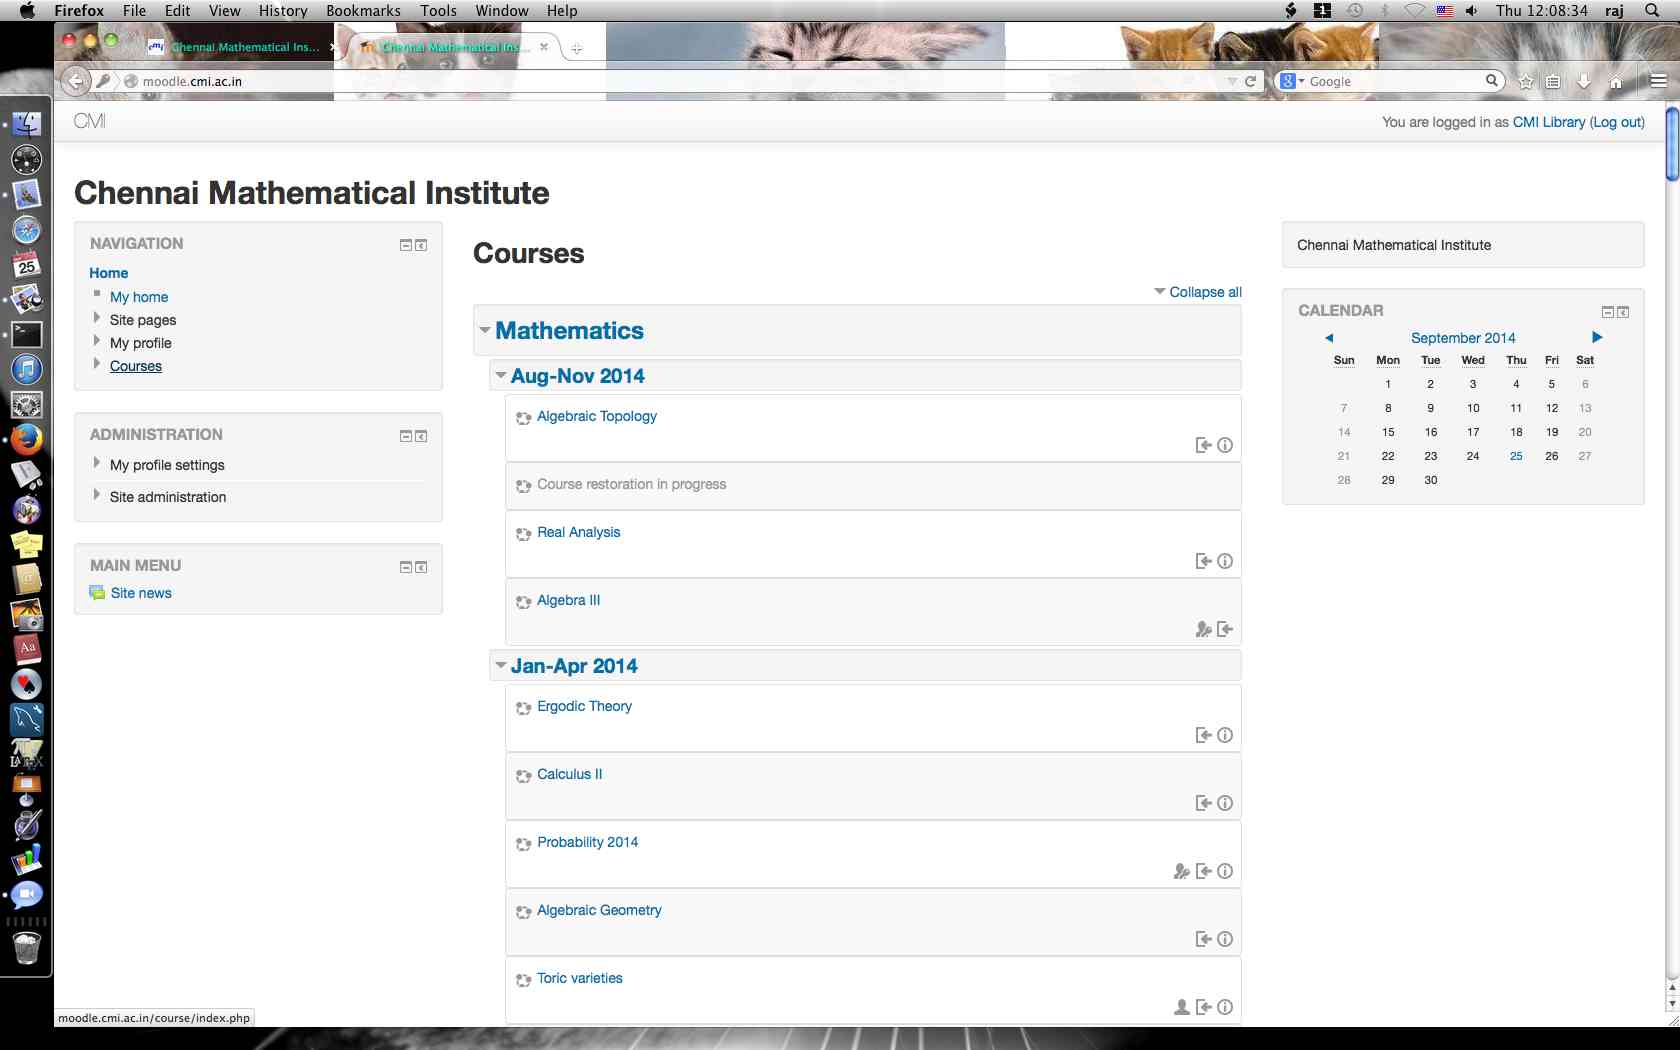
Task: Open summary info icon for Toric varieties
Action: tap(1225, 1007)
